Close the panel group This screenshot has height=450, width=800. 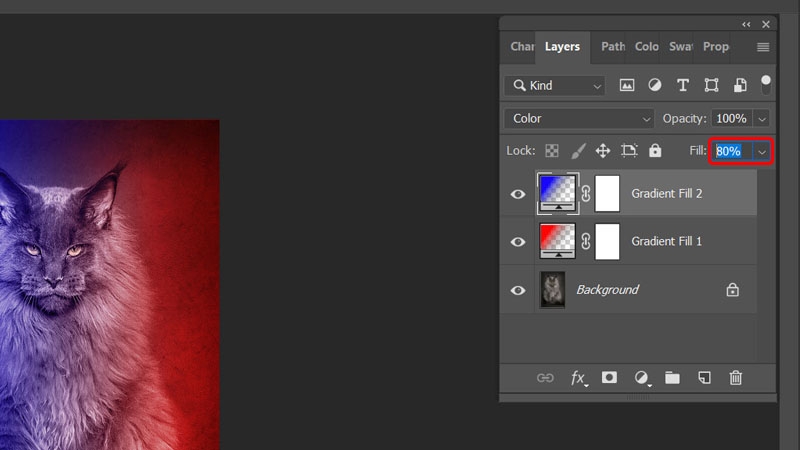[x=766, y=24]
